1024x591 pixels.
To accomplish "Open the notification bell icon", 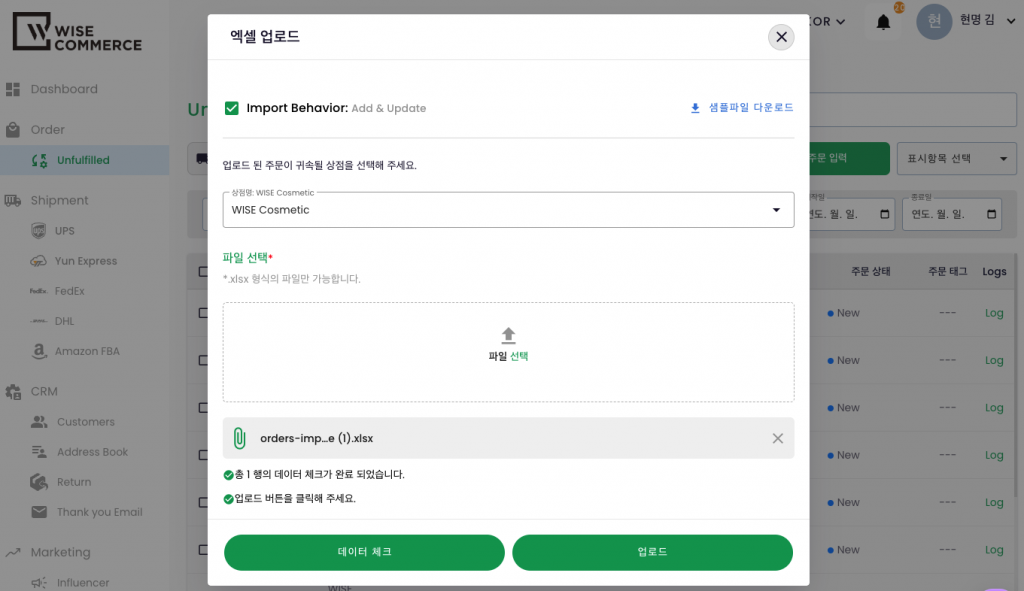I will [x=883, y=22].
